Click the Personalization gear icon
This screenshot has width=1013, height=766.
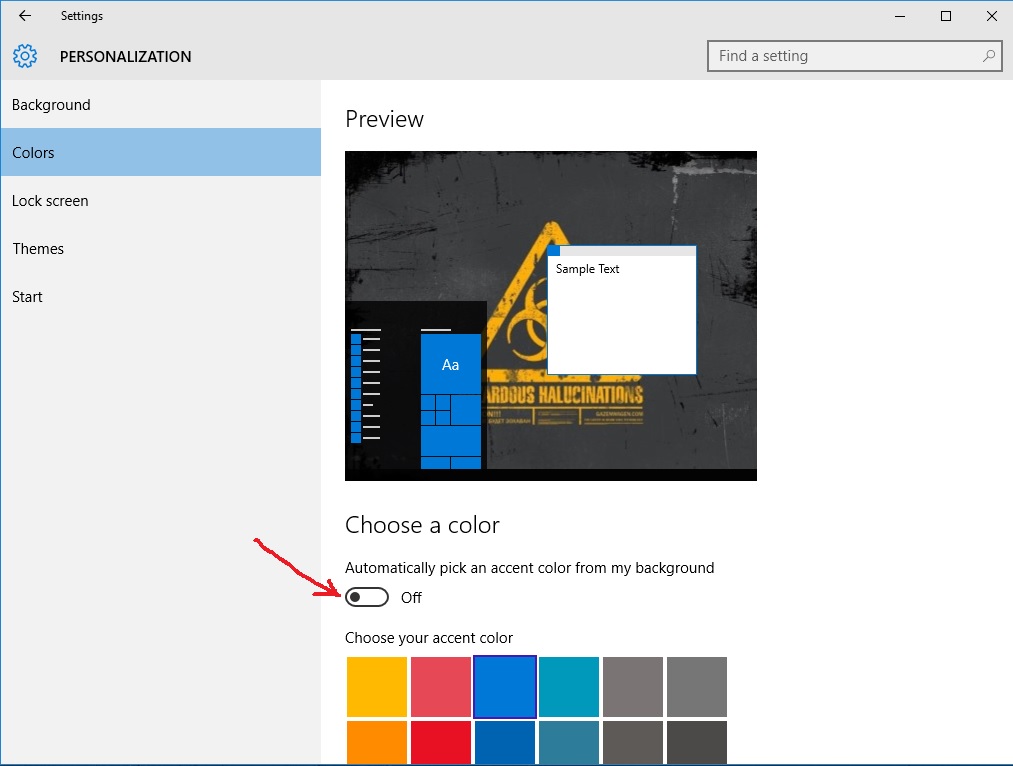pyautogui.click(x=25, y=57)
